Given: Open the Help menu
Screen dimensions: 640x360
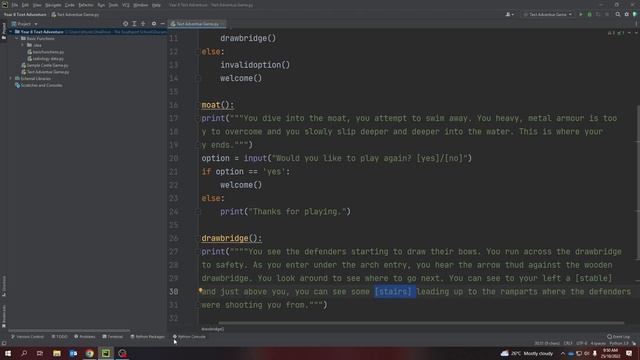Looking at the screenshot, I should [x=156, y=5].
